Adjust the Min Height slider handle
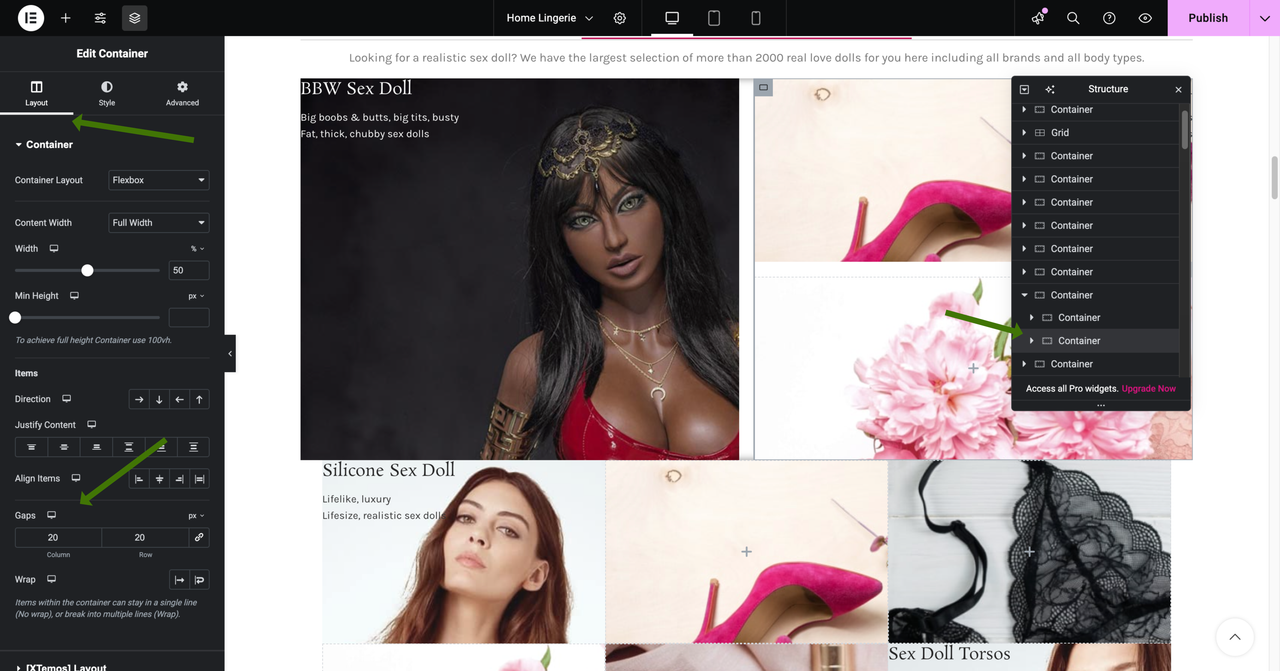This screenshot has height=671, width=1280. [15, 317]
